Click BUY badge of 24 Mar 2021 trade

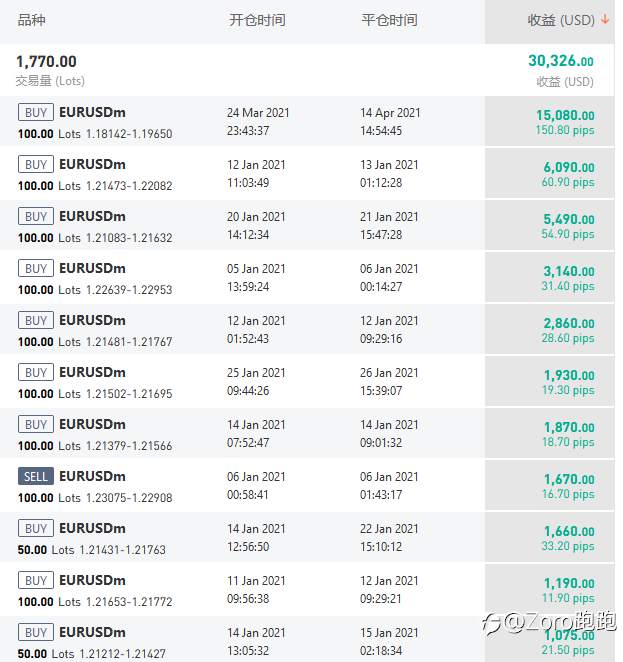[x=36, y=112]
